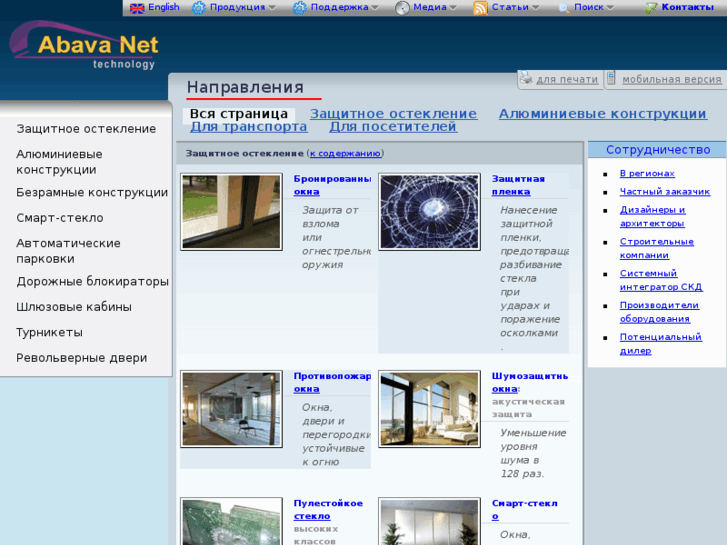Open the Контакты menu item
This screenshot has width=727, height=545.
[x=688, y=7]
